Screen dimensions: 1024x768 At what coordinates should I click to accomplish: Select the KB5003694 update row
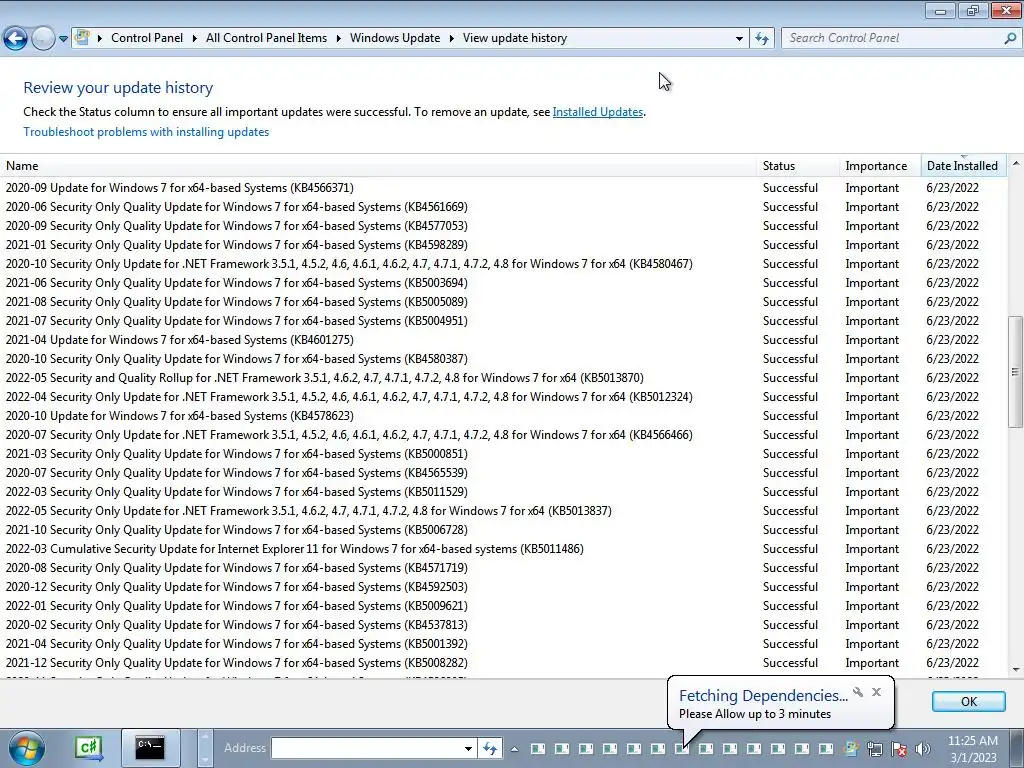tap(503, 282)
